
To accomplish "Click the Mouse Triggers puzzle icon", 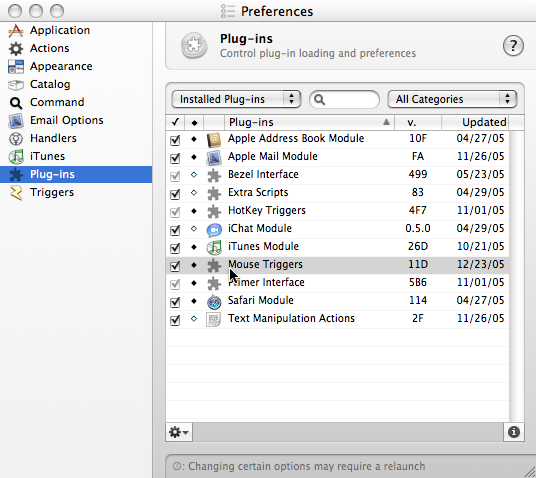I will [214, 266].
